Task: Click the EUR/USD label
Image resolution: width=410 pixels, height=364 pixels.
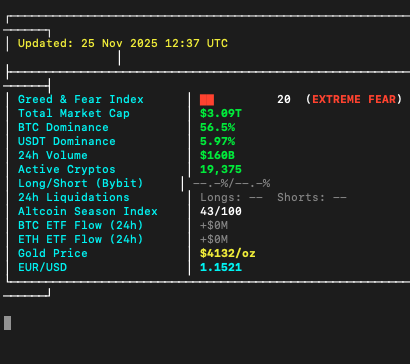Action: [x=42, y=267]
